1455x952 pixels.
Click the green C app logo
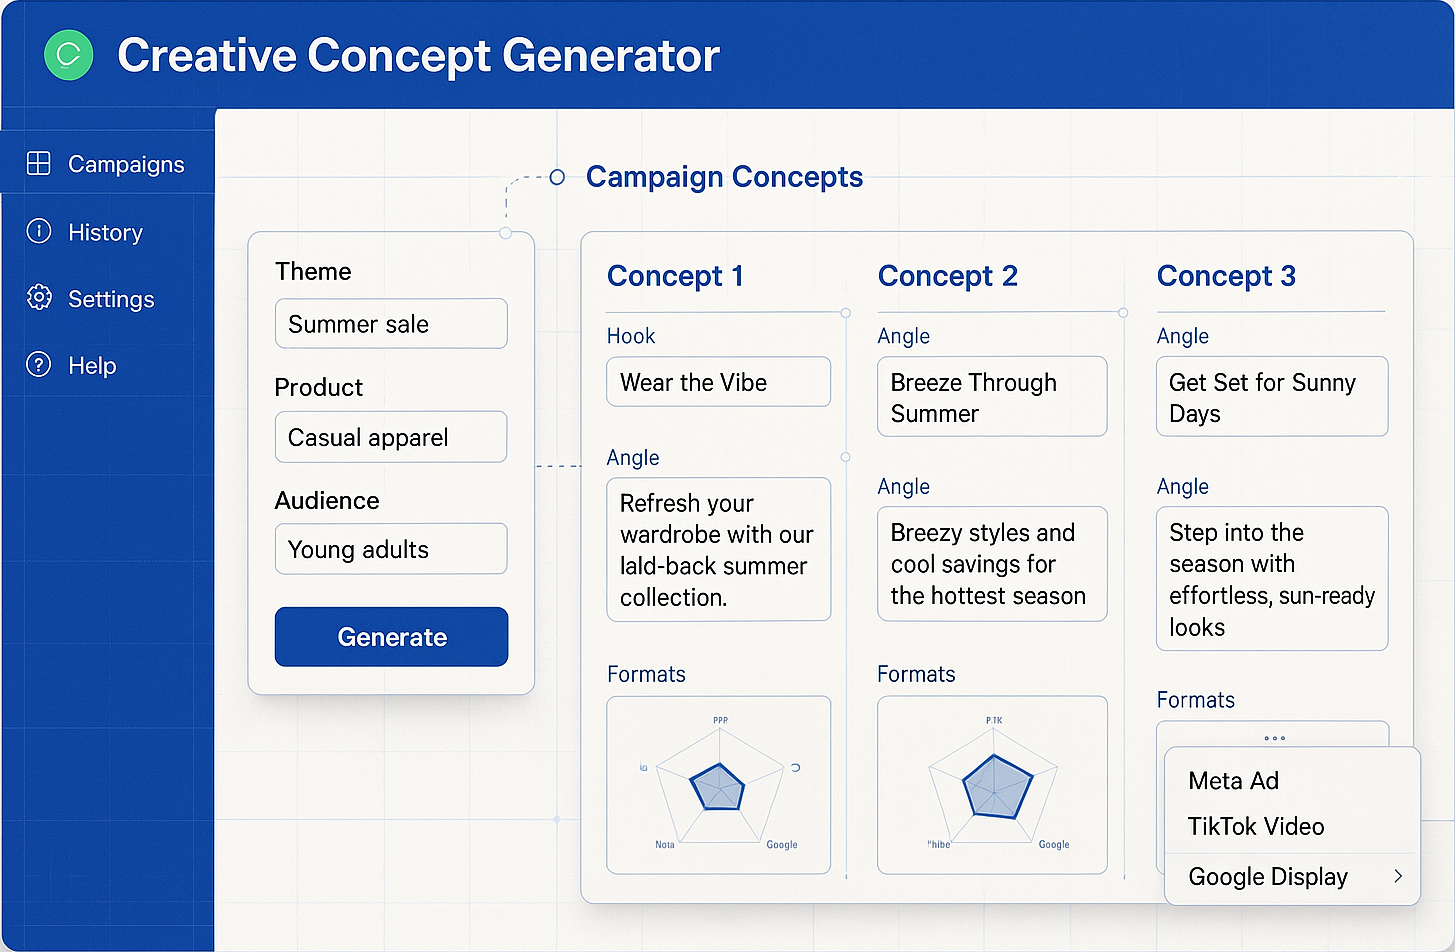pos(68,56)
